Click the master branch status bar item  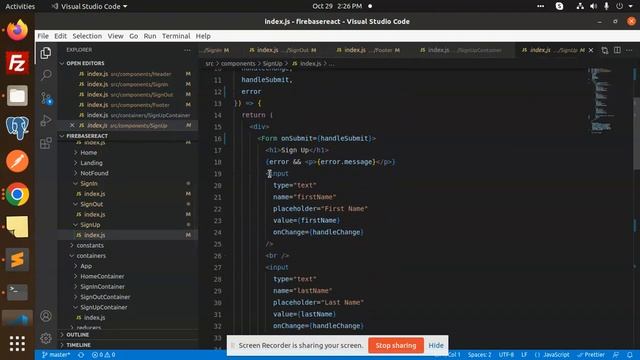click(56, 355)
